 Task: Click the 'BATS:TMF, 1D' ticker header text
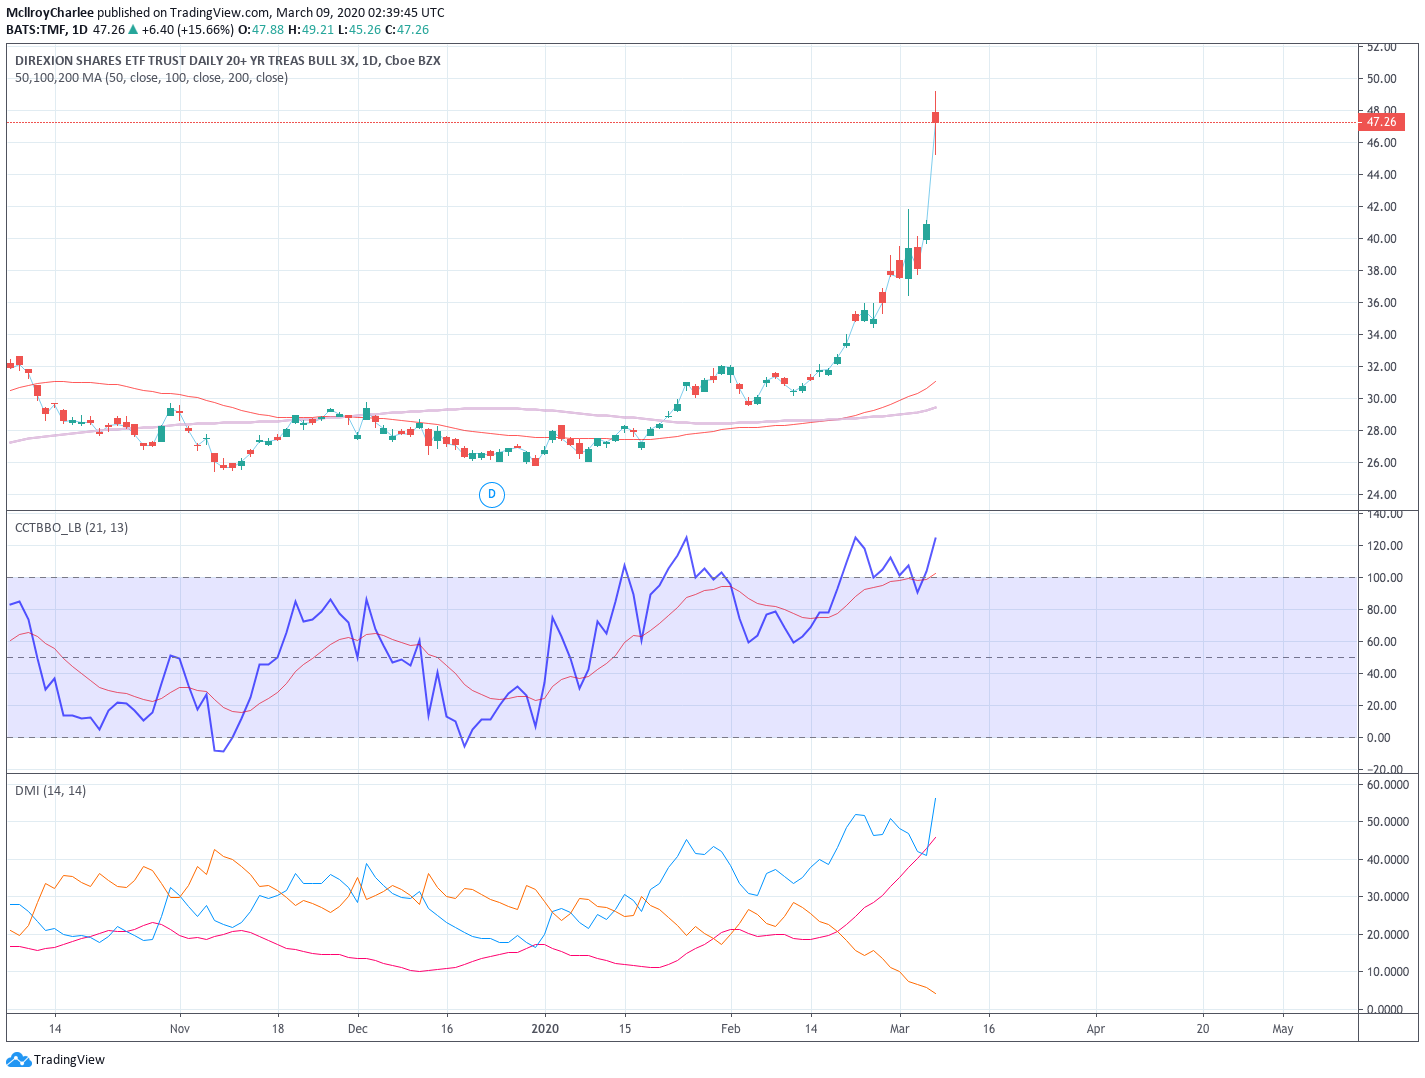coord(47,30)
